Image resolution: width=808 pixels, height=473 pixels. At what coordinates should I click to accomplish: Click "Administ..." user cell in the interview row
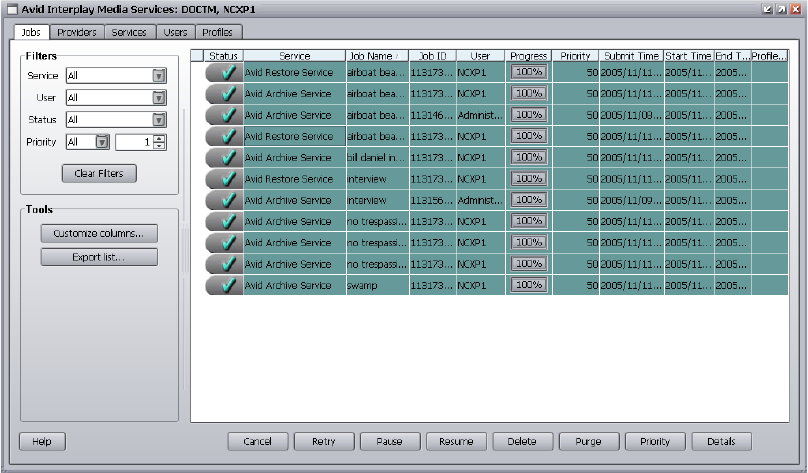pos(480,200)
